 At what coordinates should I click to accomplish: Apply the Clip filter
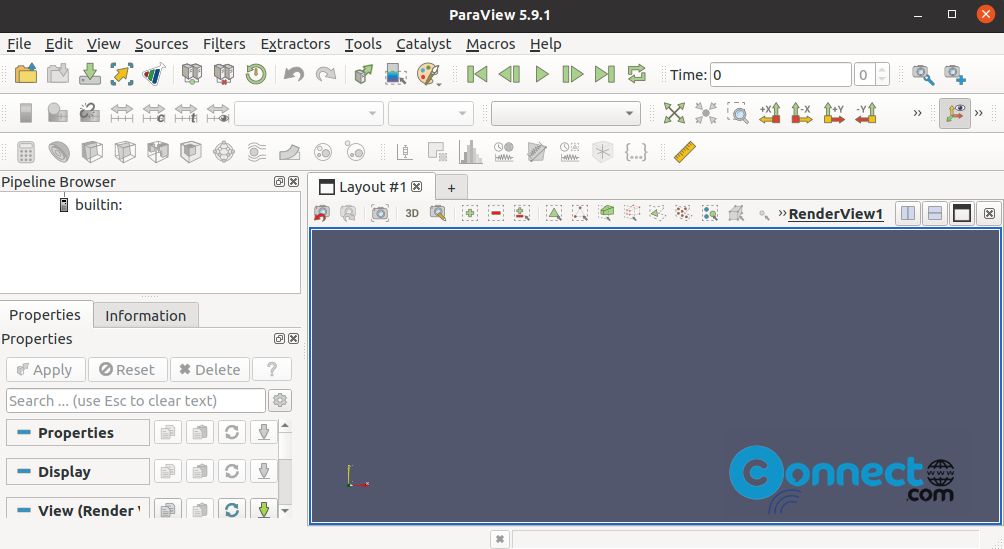[92, 152]
